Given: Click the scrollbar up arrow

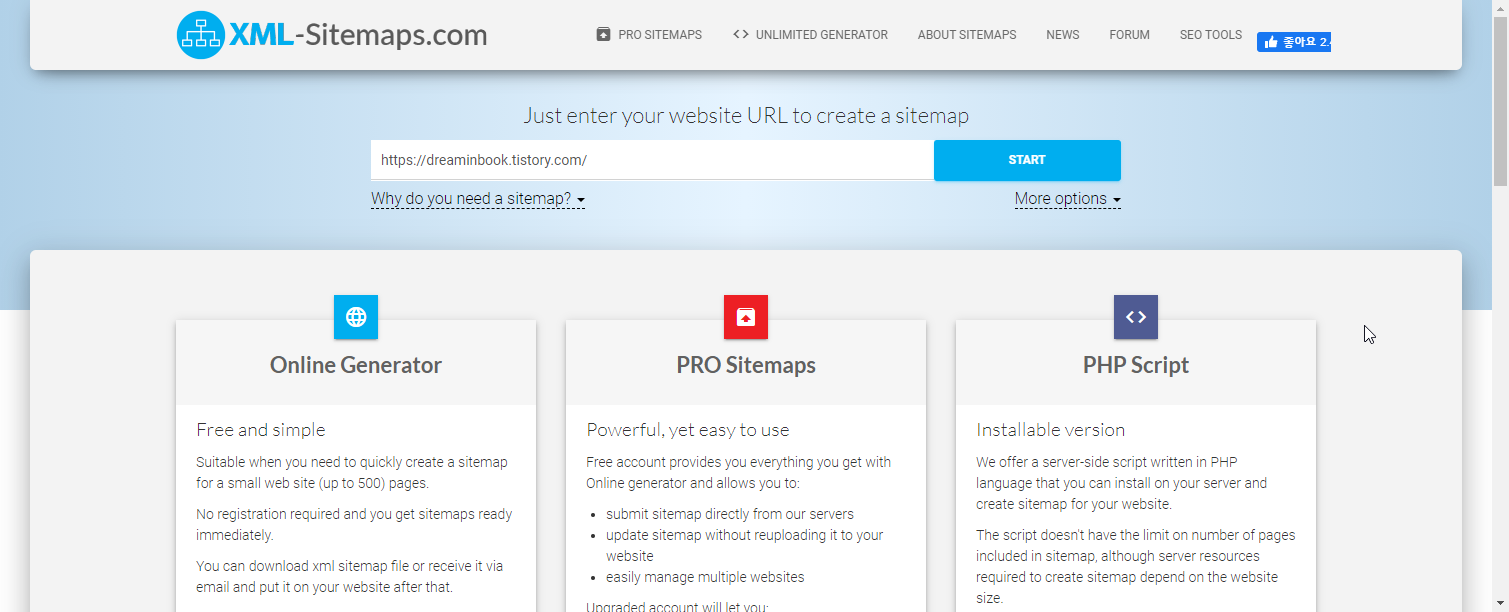Looking at the screenshot, I should tap(1500, 7).
